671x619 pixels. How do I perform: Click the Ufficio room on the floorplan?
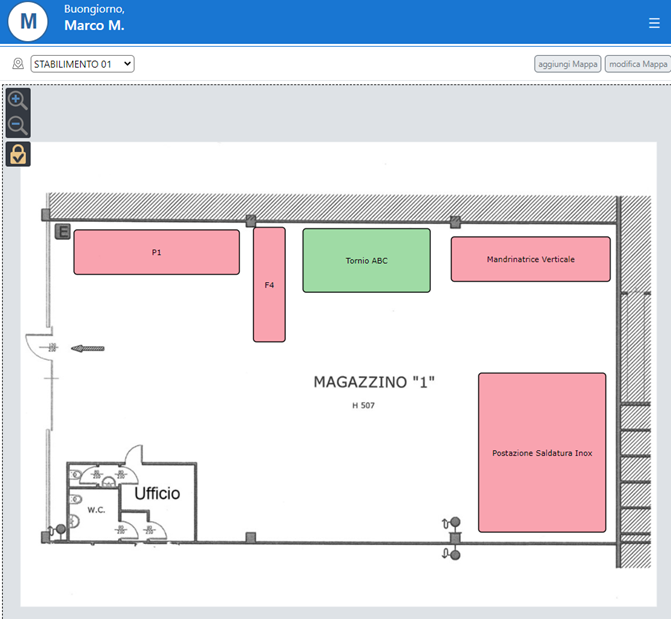(x=157, y=493)
